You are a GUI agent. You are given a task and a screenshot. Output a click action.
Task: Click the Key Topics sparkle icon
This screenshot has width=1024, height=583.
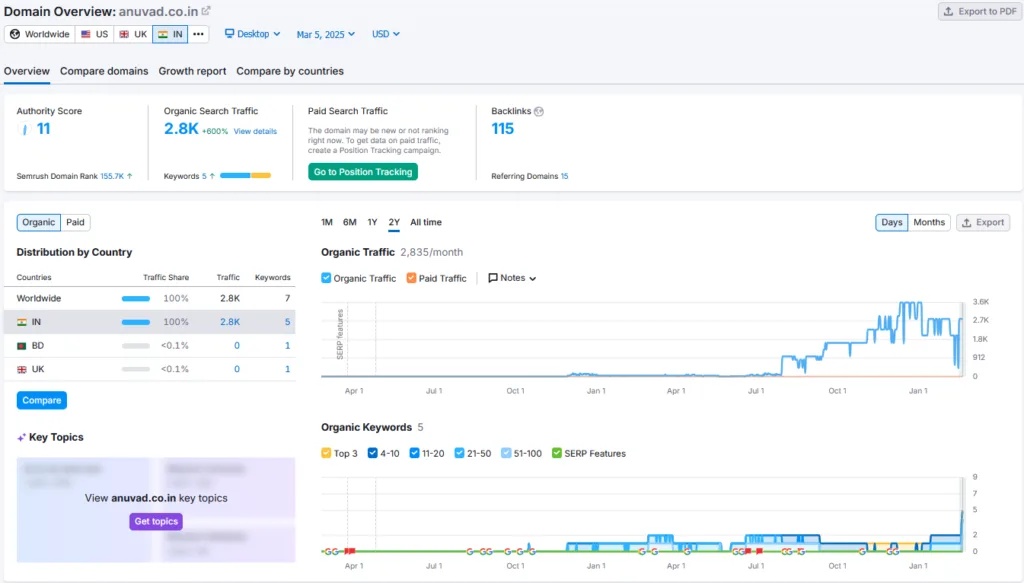coord(21,437)
